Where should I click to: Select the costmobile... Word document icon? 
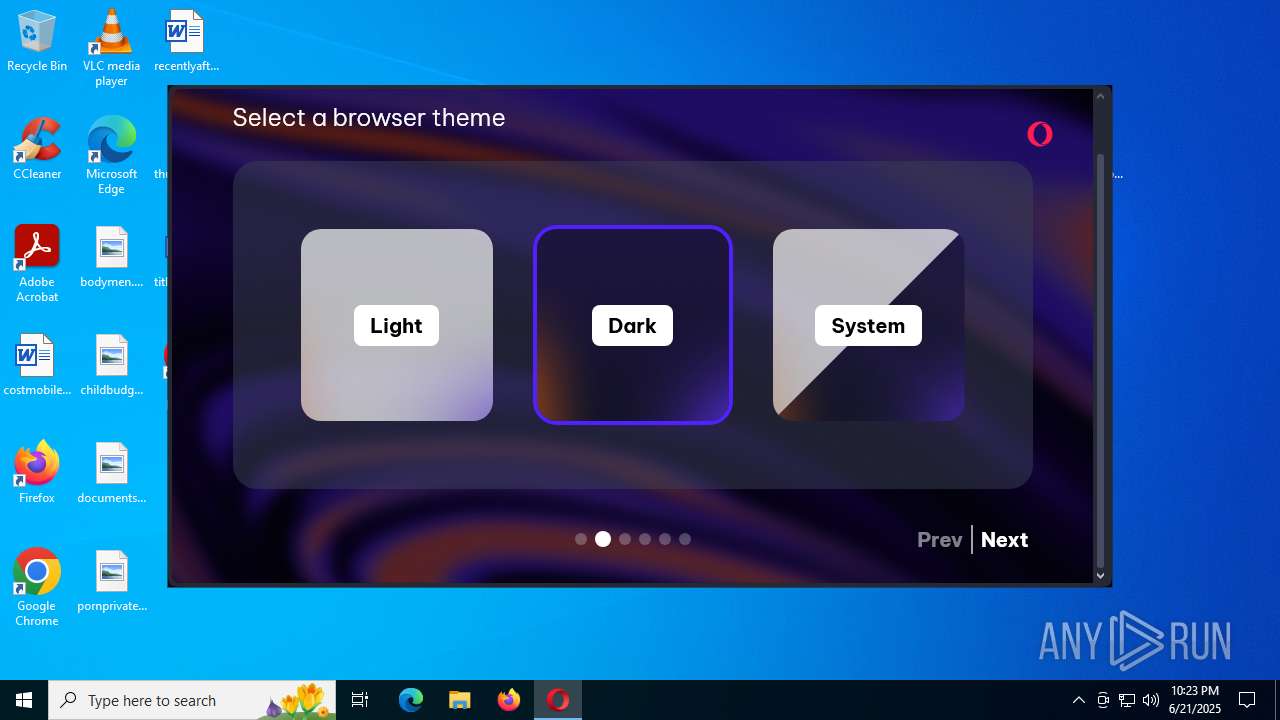37,366
